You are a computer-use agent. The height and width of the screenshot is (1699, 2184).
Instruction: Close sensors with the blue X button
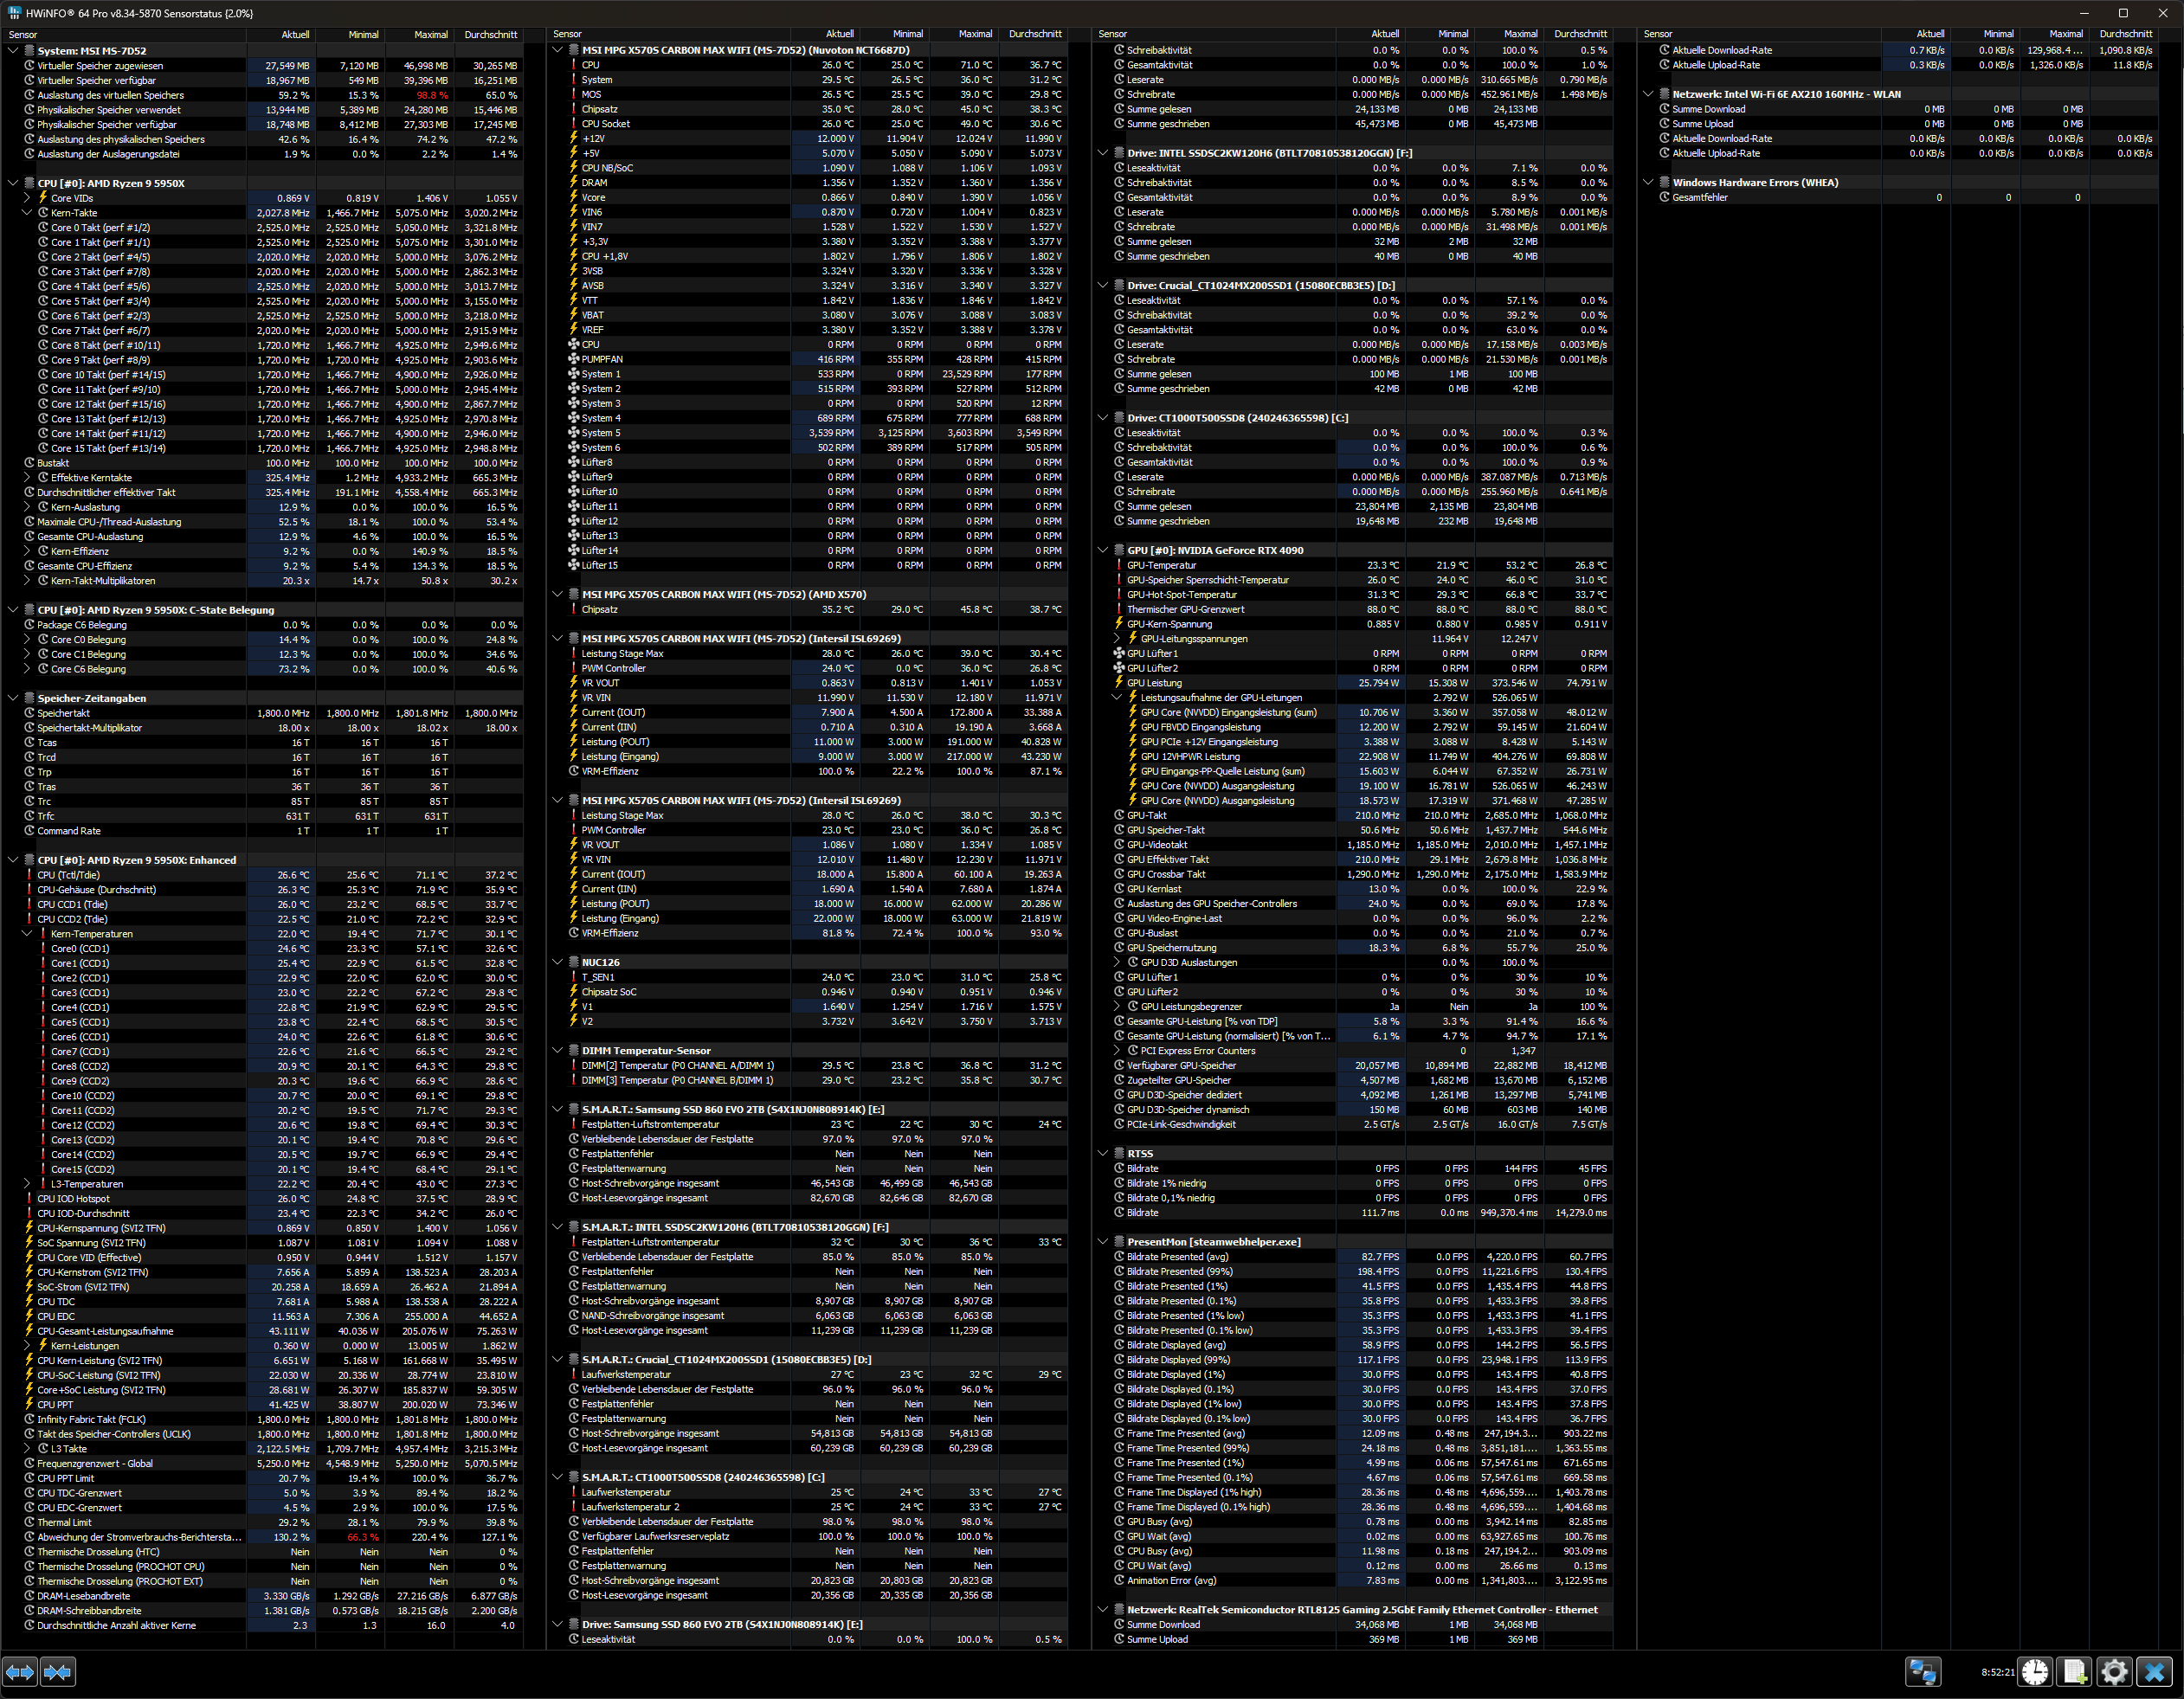pos(2155,1672)
